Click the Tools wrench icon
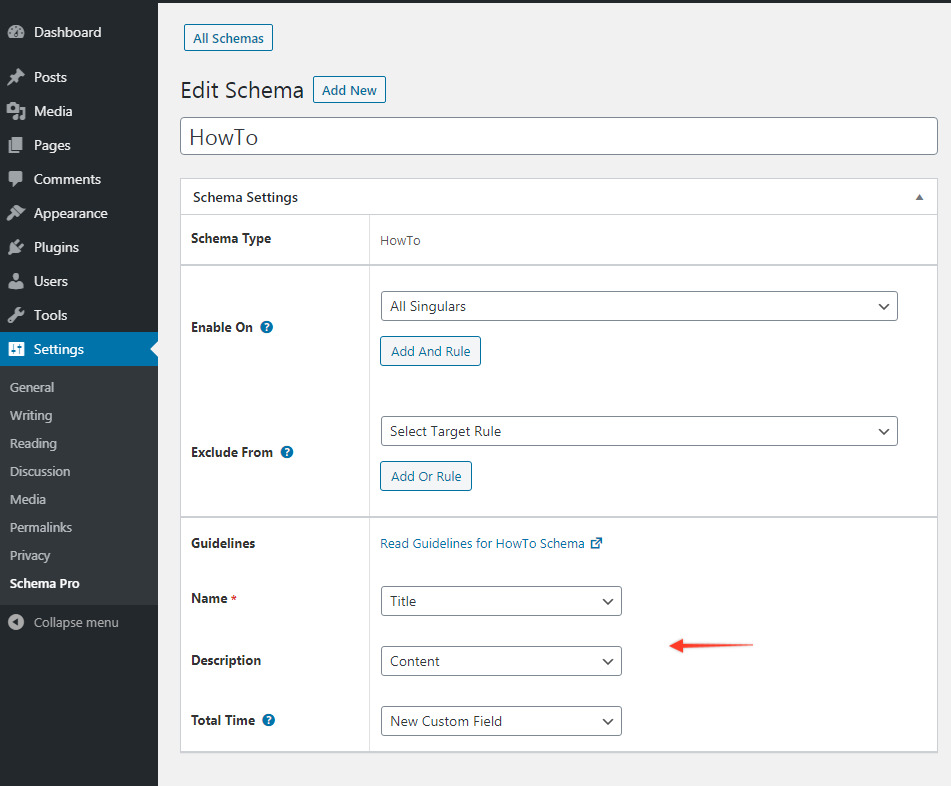Viewport: 951px width, 786px height. (16, 315)
